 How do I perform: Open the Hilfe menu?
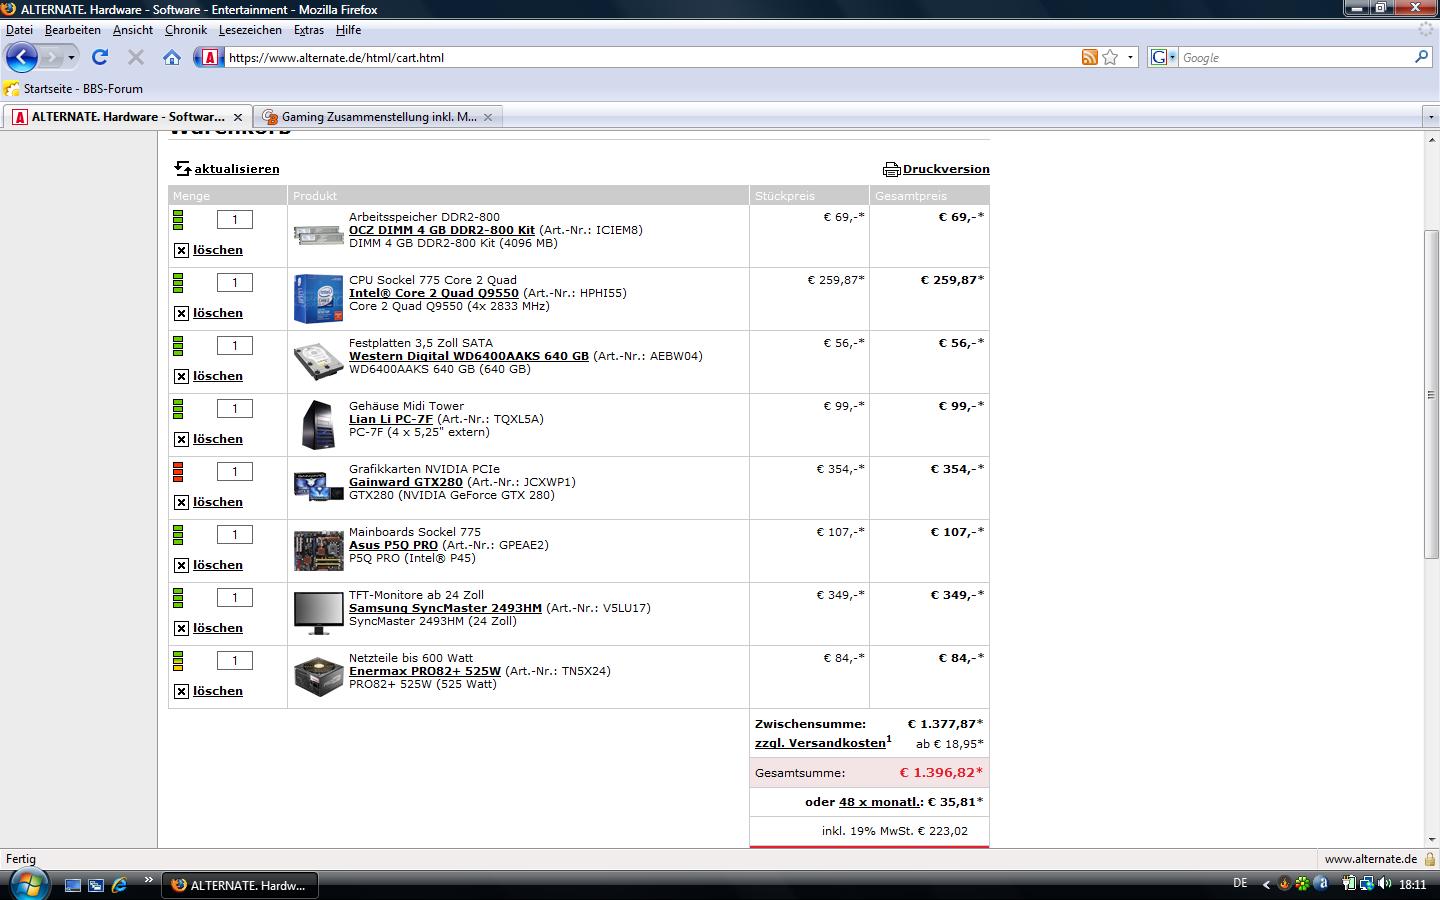pyautogui.click(x=348, y=30)
